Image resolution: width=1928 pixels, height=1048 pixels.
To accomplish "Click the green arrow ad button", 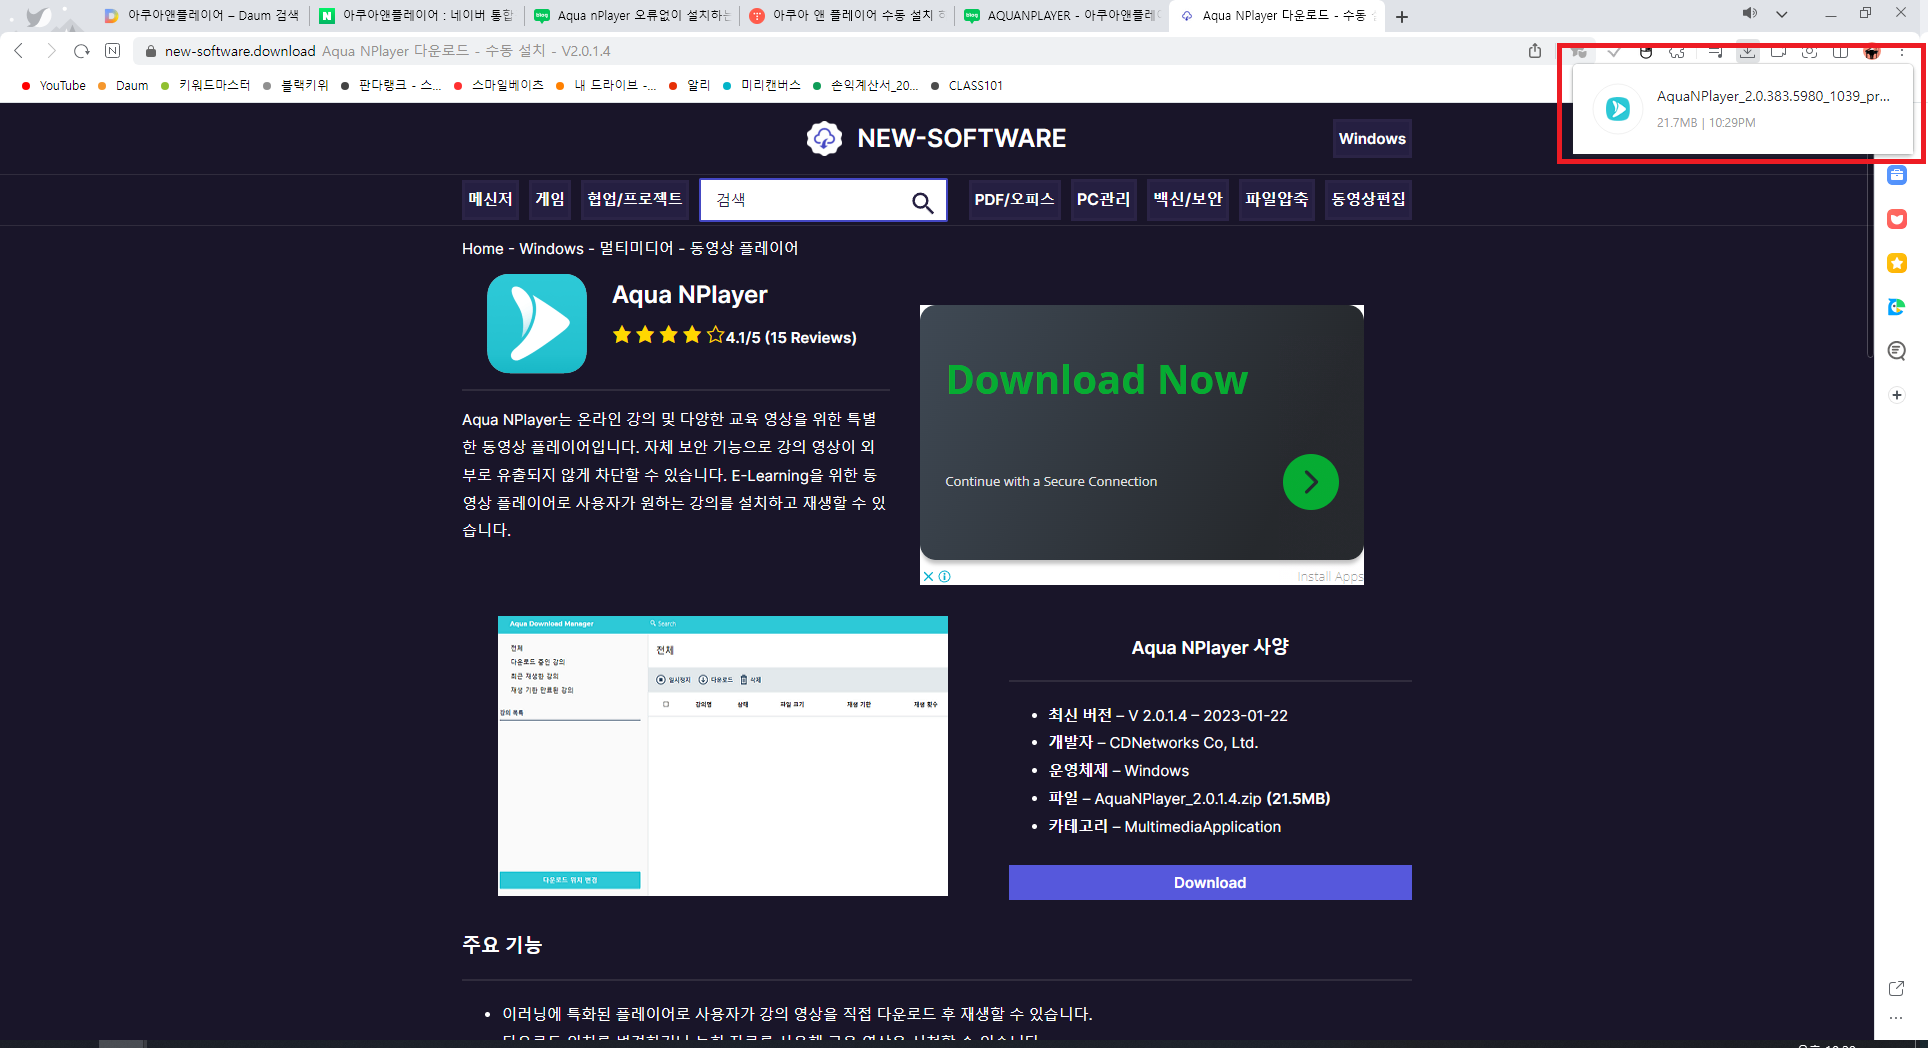I will coord(1310,482).
